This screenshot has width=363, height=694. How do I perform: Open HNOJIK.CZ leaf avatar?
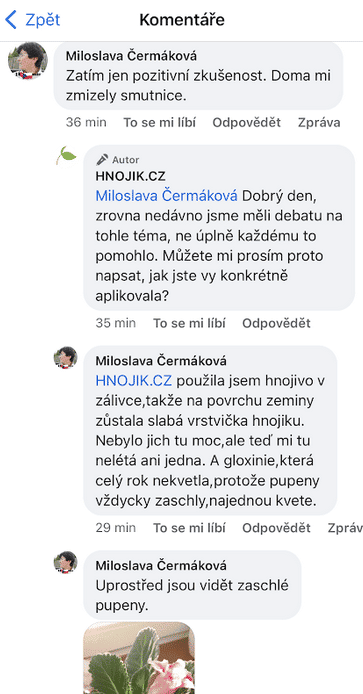(x=66, y=156)
